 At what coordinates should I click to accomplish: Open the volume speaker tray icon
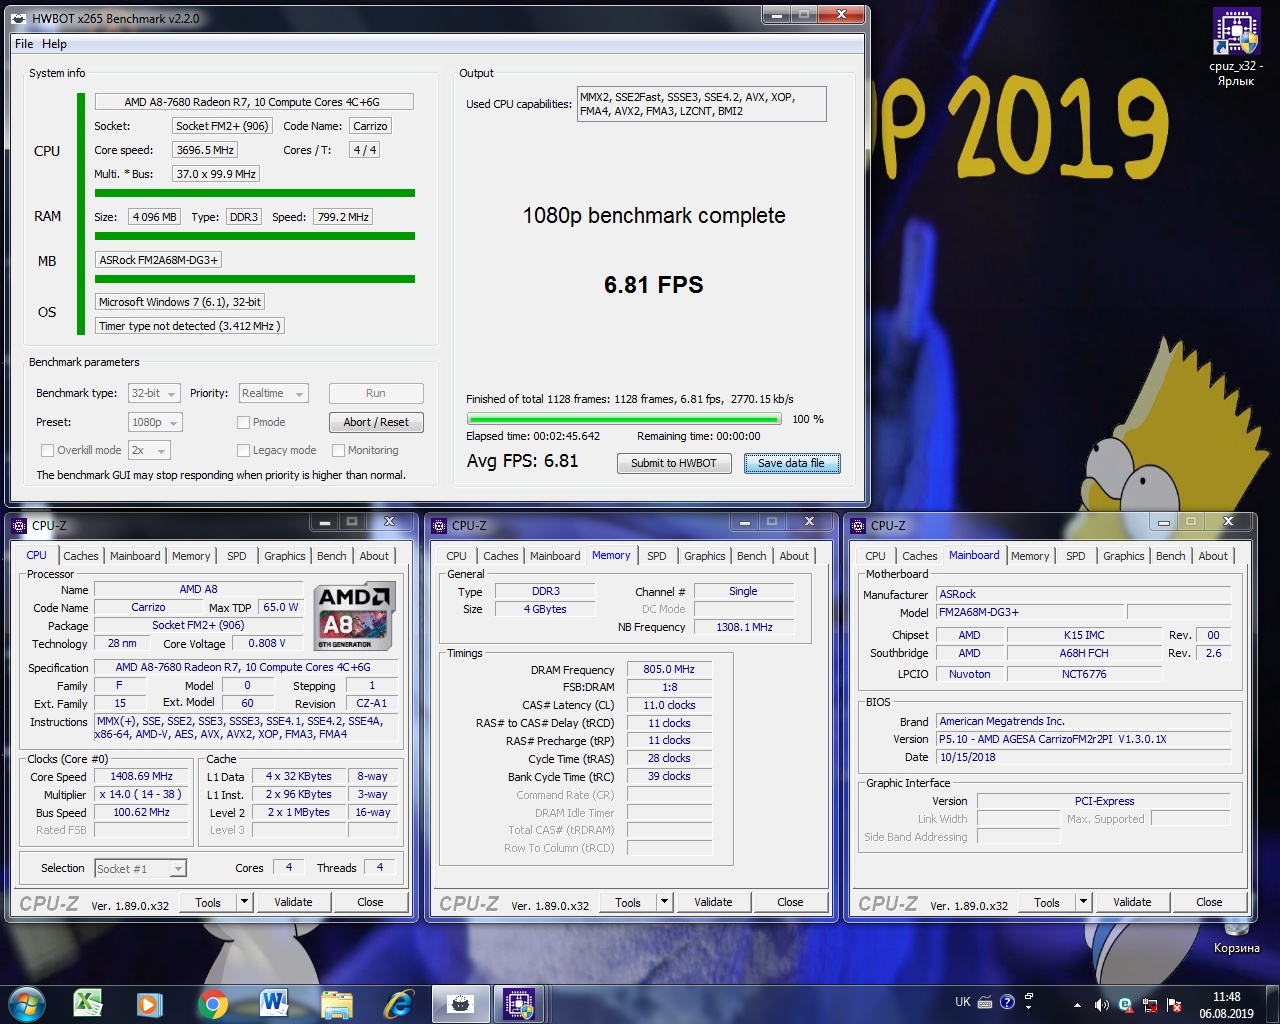tap(1101, 1005)
